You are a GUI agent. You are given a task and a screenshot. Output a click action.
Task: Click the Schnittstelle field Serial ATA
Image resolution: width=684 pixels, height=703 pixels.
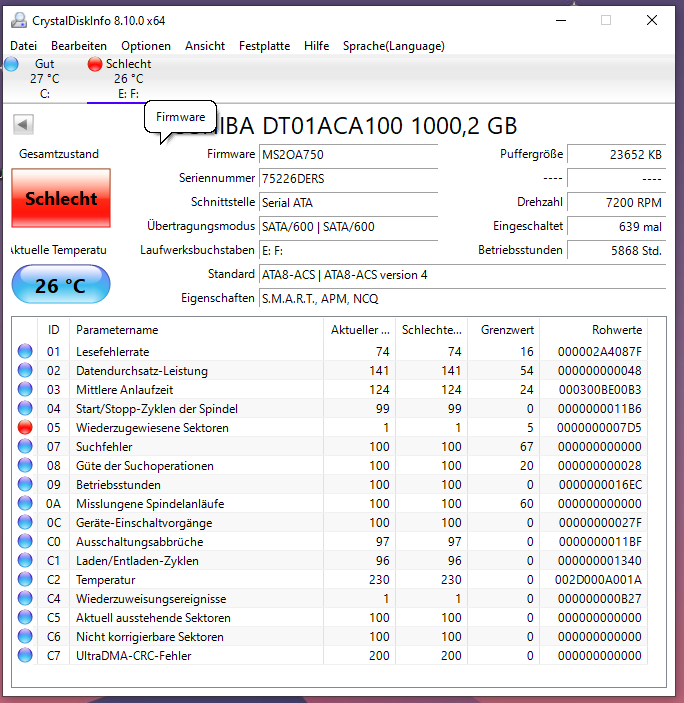348,202
